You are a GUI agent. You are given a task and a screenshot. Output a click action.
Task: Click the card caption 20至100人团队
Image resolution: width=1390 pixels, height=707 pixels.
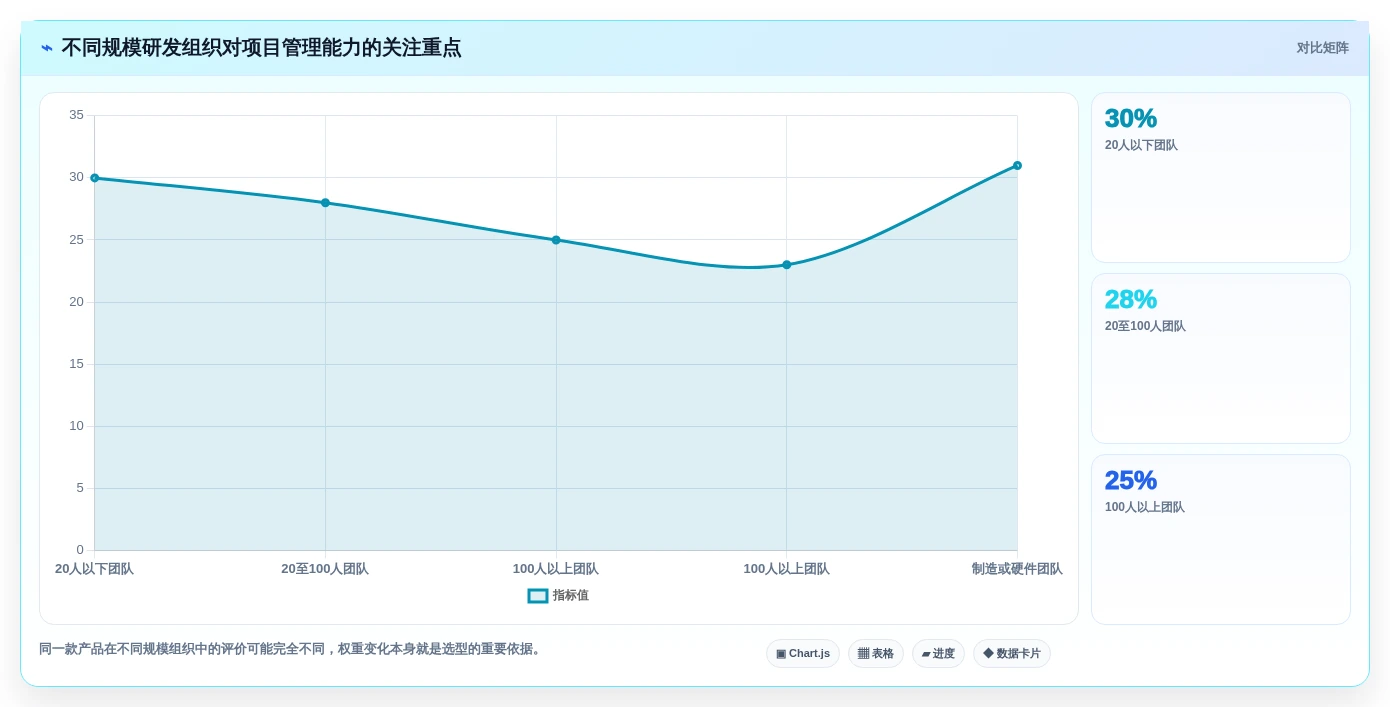pyautogui.click(x=1145, y=326)
